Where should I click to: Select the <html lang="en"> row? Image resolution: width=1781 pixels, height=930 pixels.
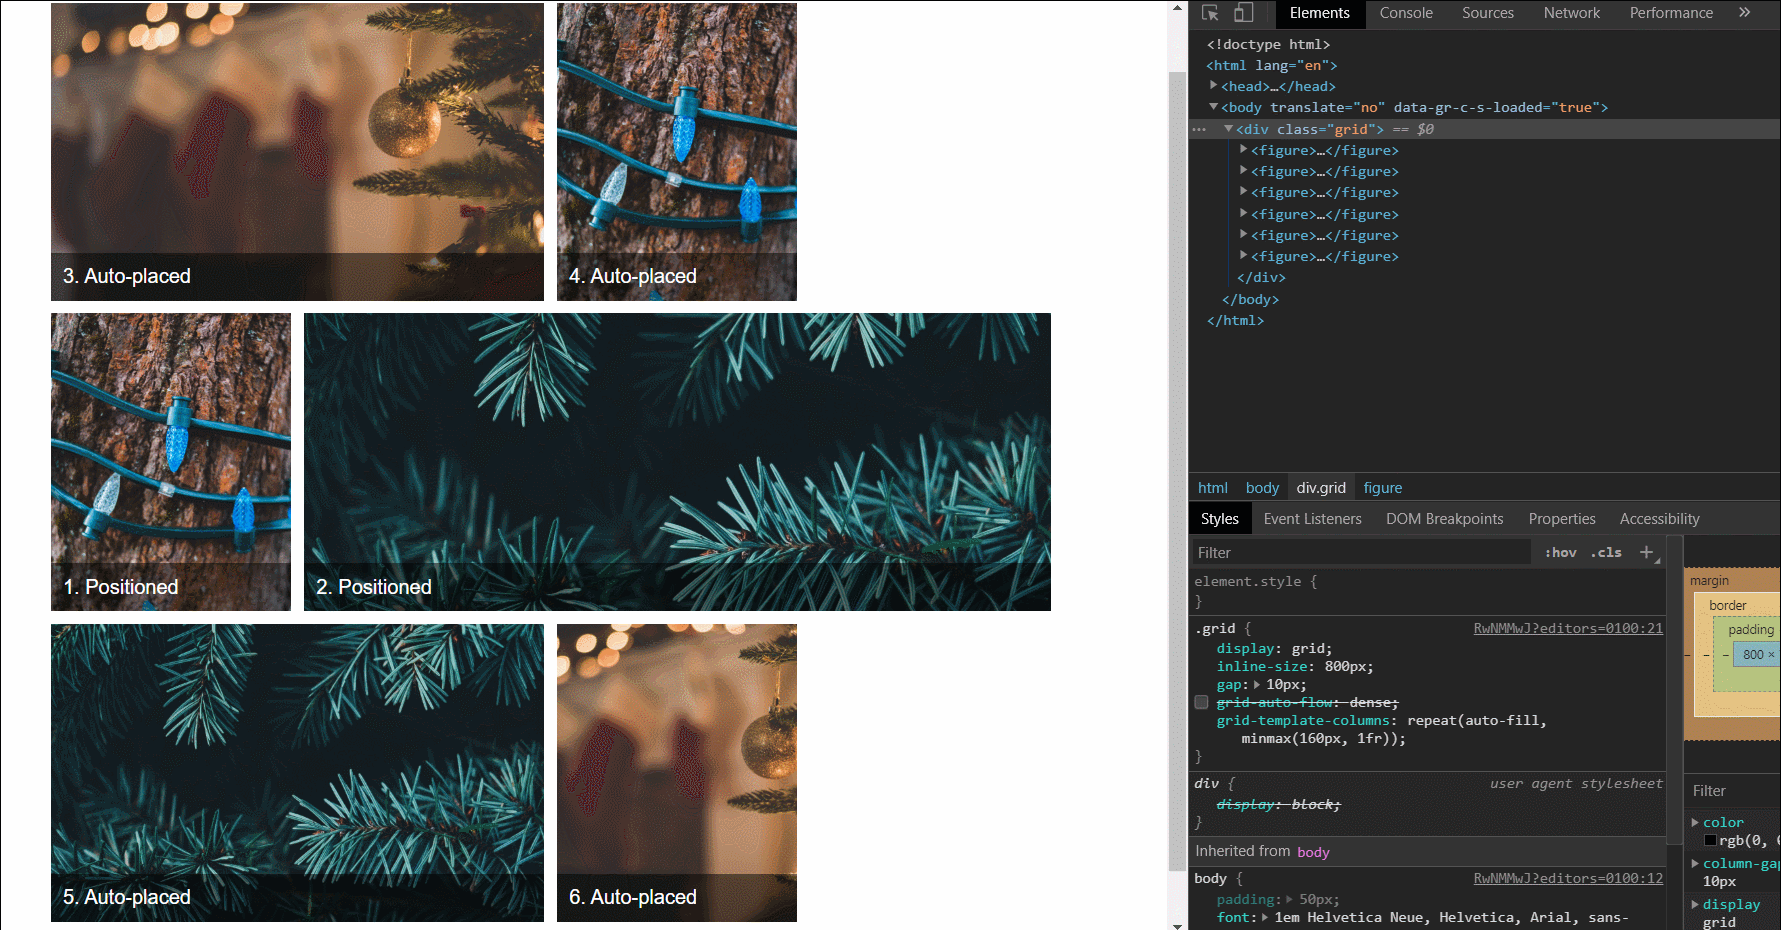click(x=1271, y=65)
